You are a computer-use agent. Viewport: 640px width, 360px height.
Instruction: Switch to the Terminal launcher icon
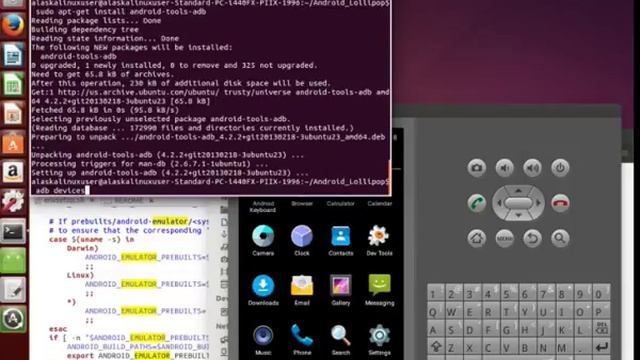click(x=13, y=231)
